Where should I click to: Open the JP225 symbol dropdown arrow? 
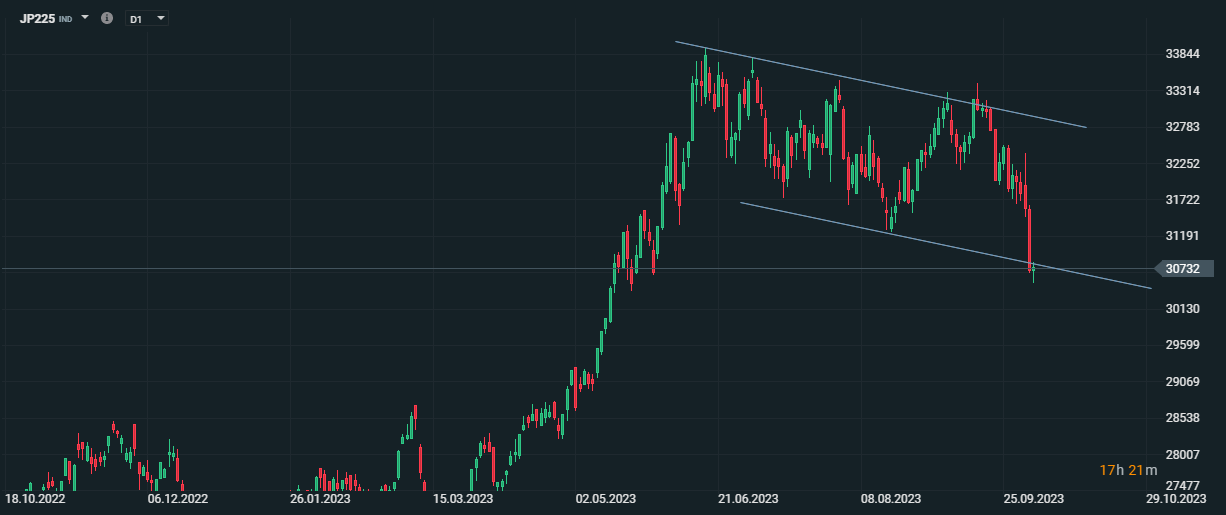click(x=85, y=18)
